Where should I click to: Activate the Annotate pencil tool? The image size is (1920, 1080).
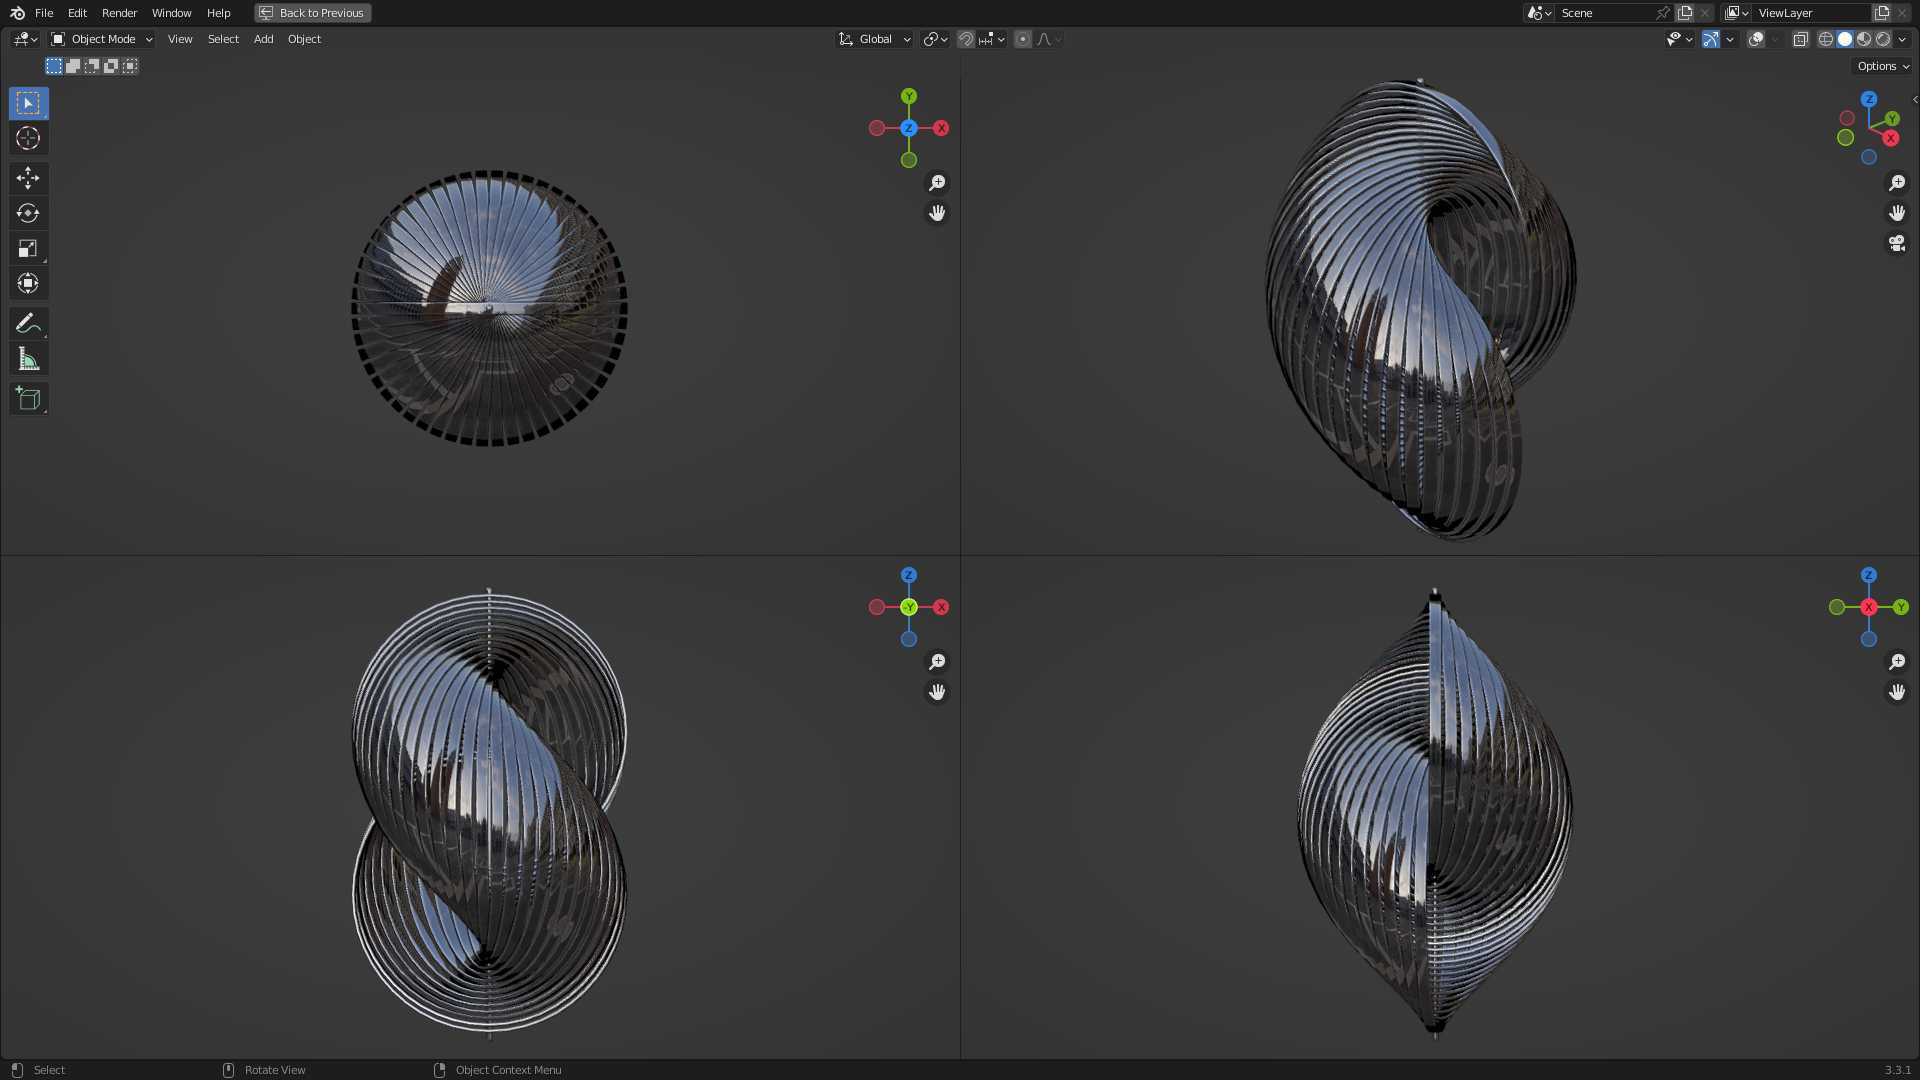(x=28, y=323)
